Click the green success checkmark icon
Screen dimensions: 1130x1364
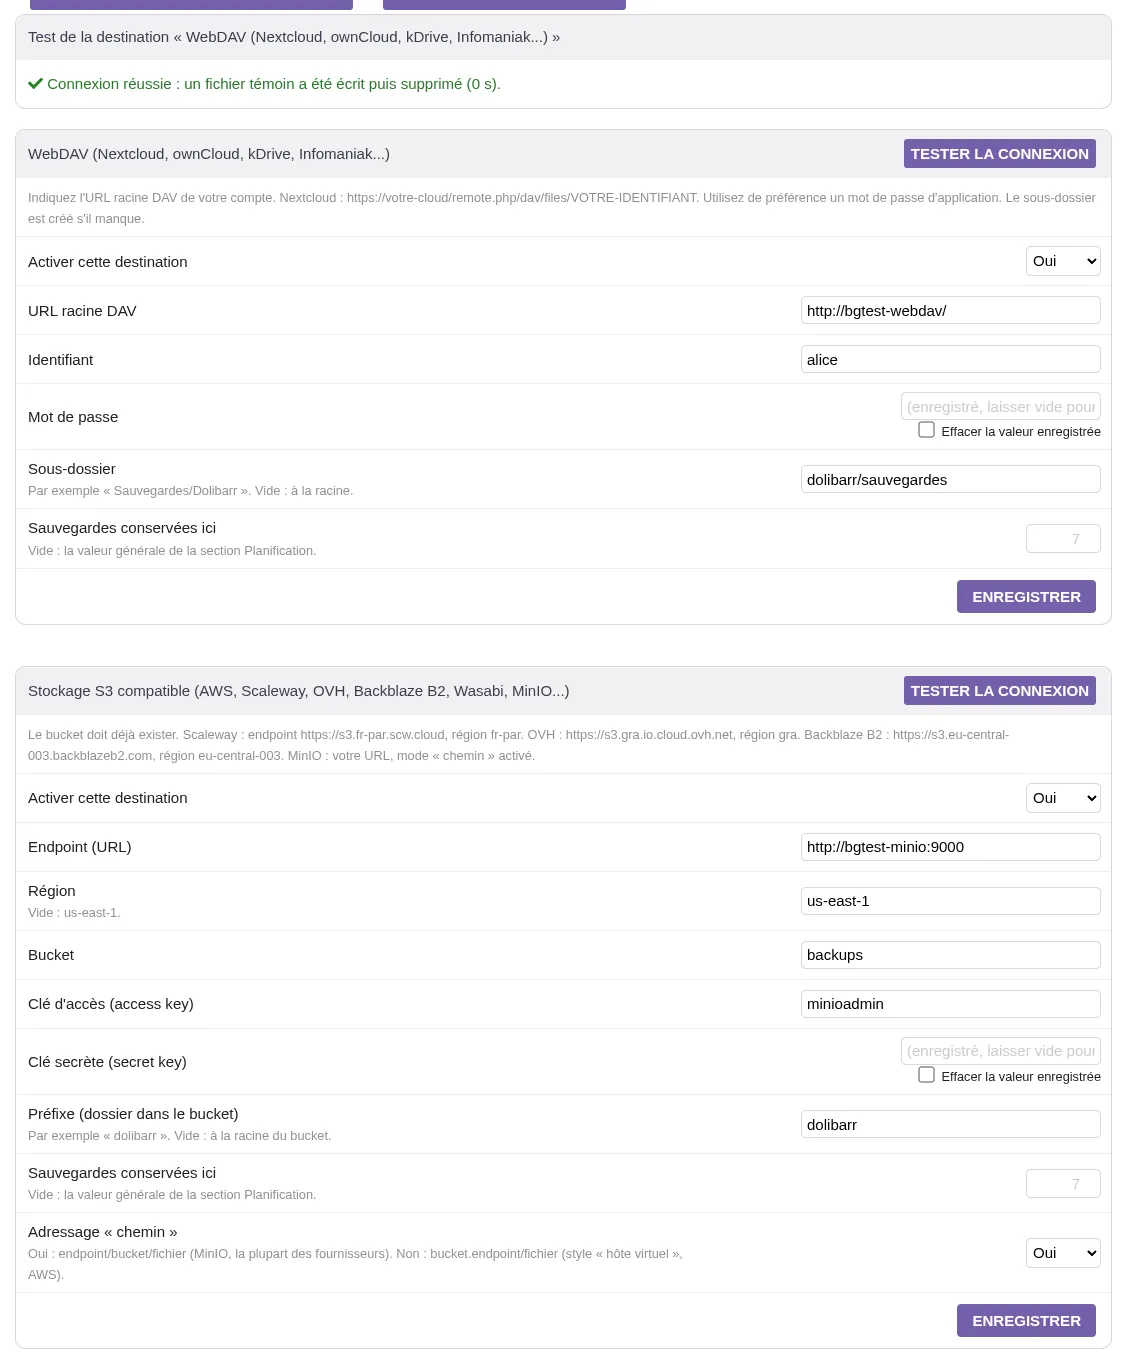pos(35,84)
